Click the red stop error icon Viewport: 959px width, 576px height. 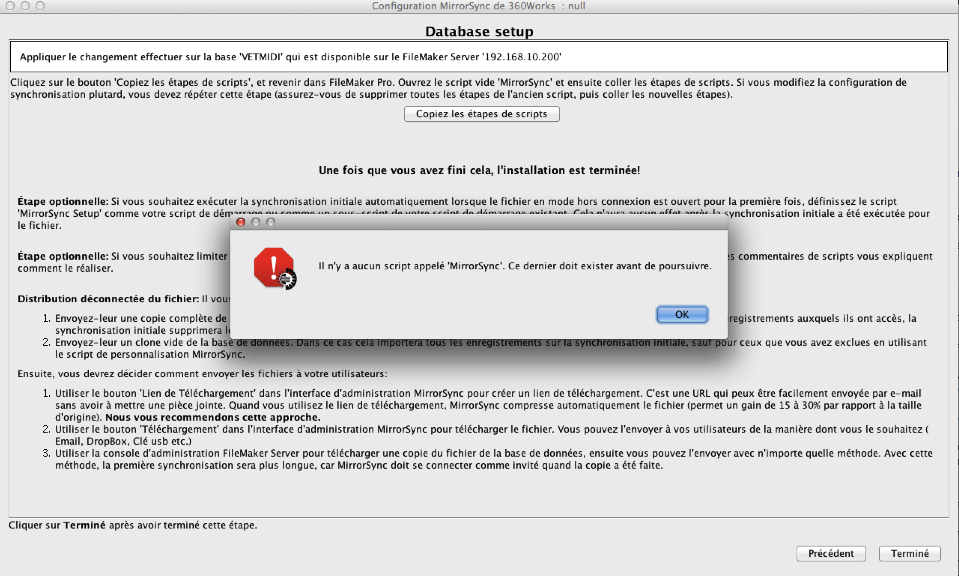point(275,268)
